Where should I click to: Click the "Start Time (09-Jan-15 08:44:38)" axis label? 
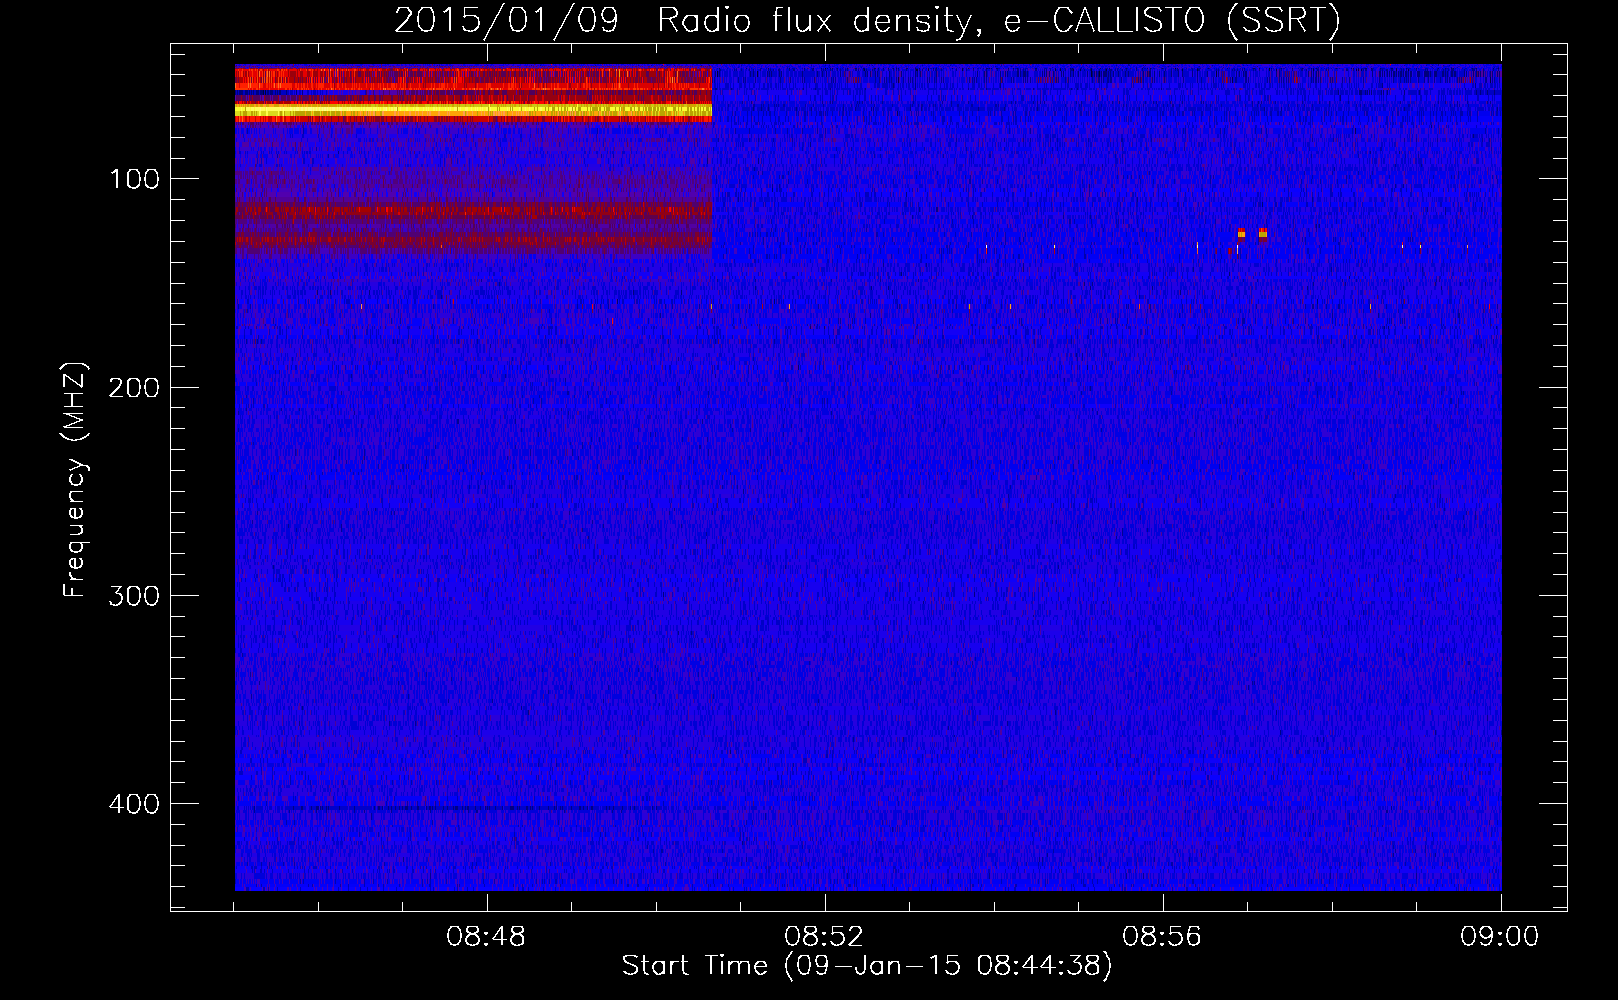click(867, 966)
